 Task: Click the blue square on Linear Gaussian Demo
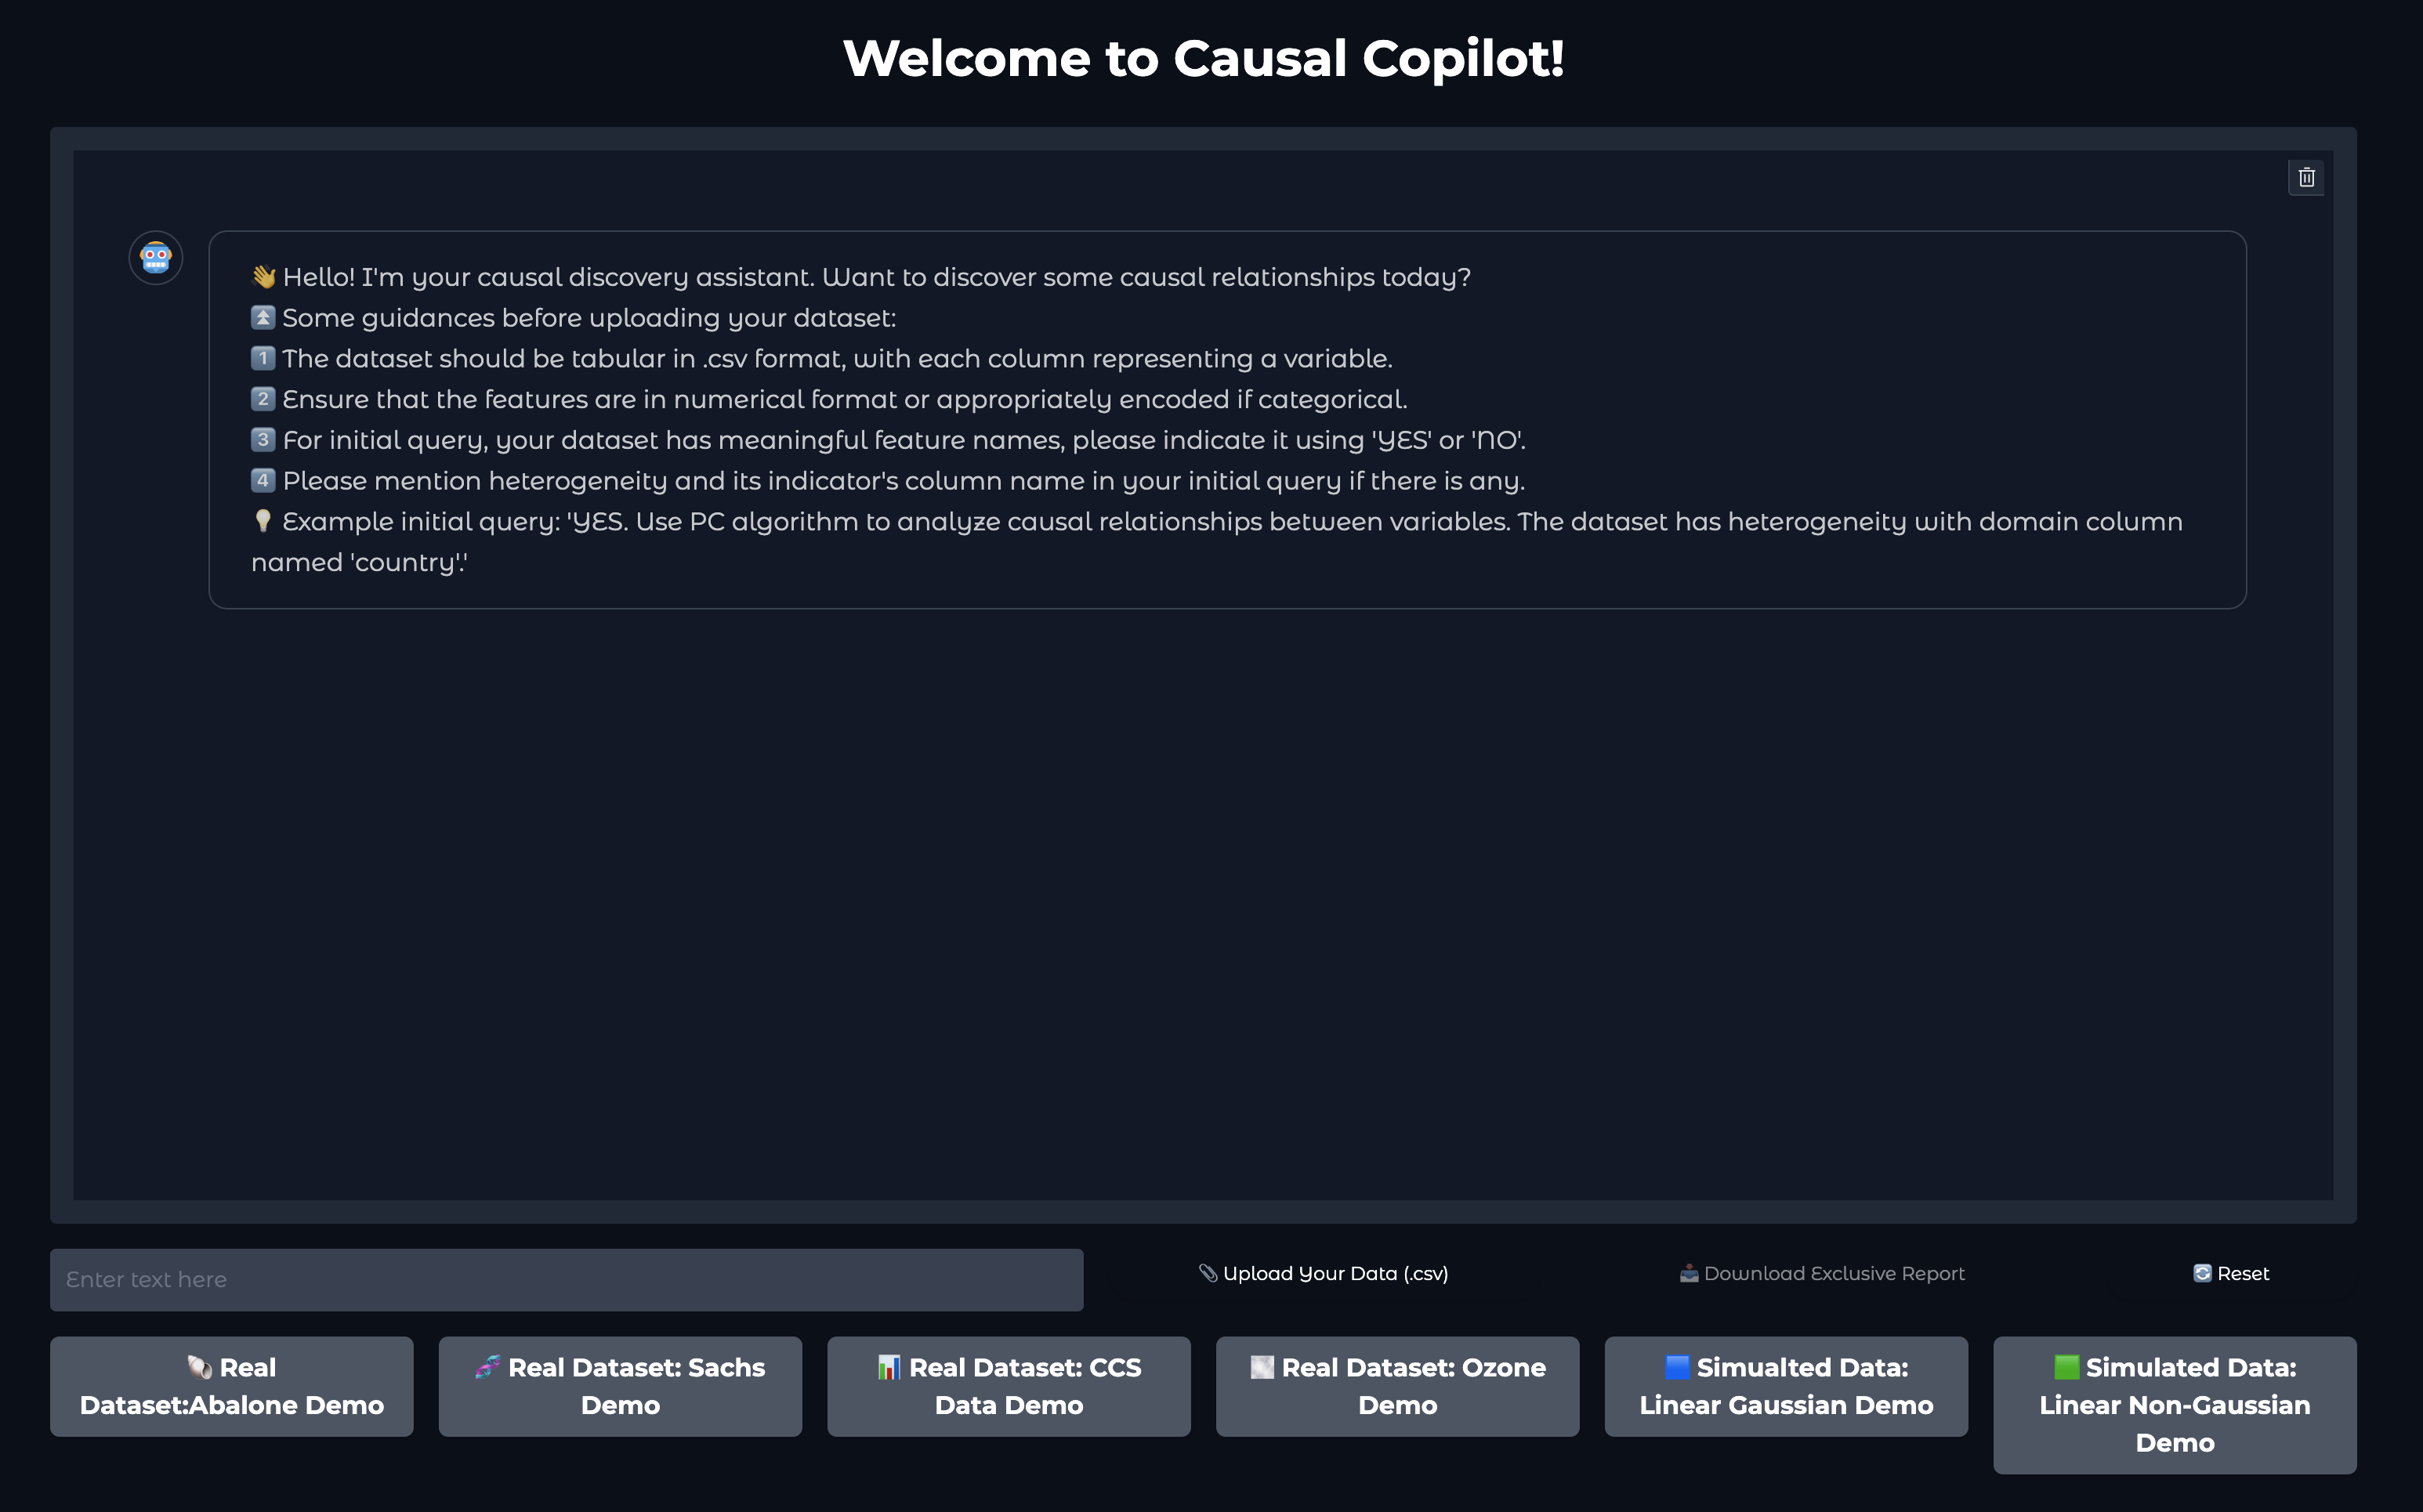pos(1677,1367)
